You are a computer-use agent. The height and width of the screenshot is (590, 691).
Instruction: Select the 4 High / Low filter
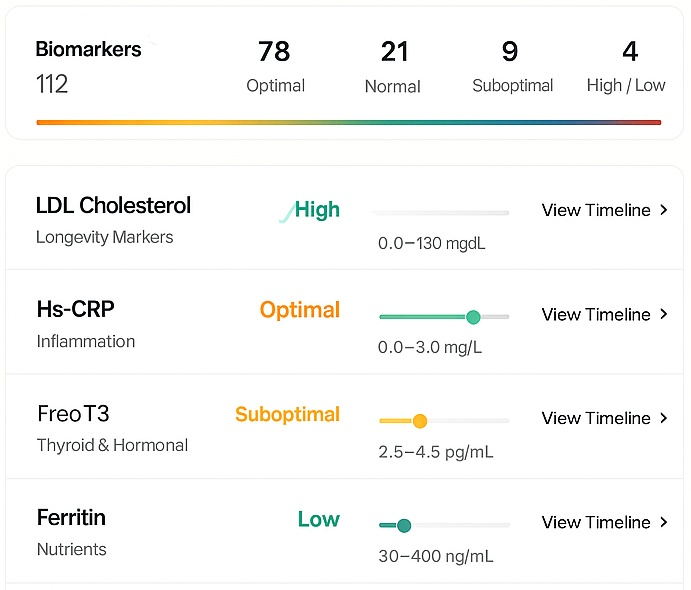tap(626, 66)
